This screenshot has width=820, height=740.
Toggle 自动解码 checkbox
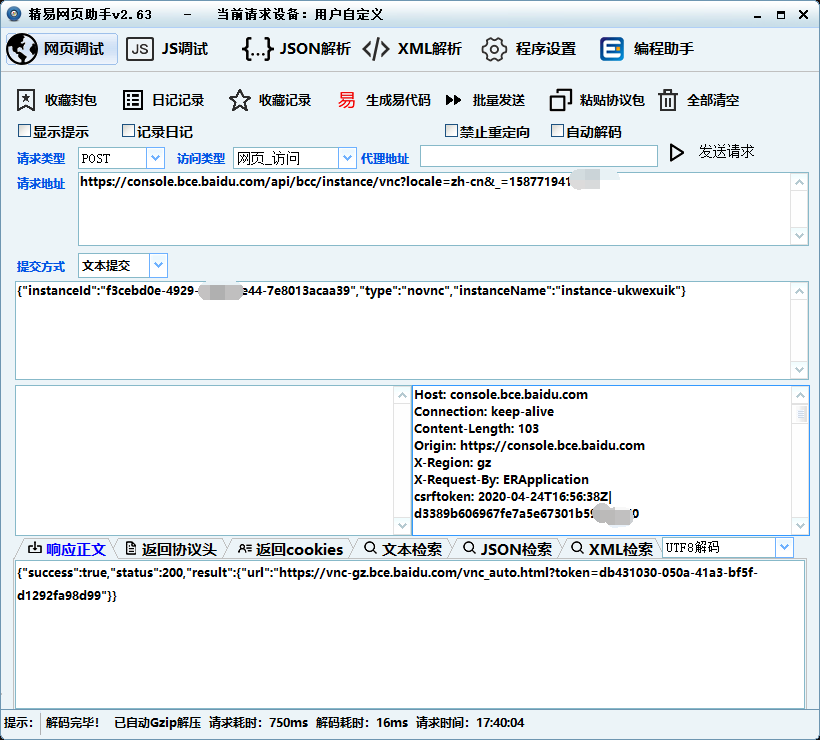(557, 131)
